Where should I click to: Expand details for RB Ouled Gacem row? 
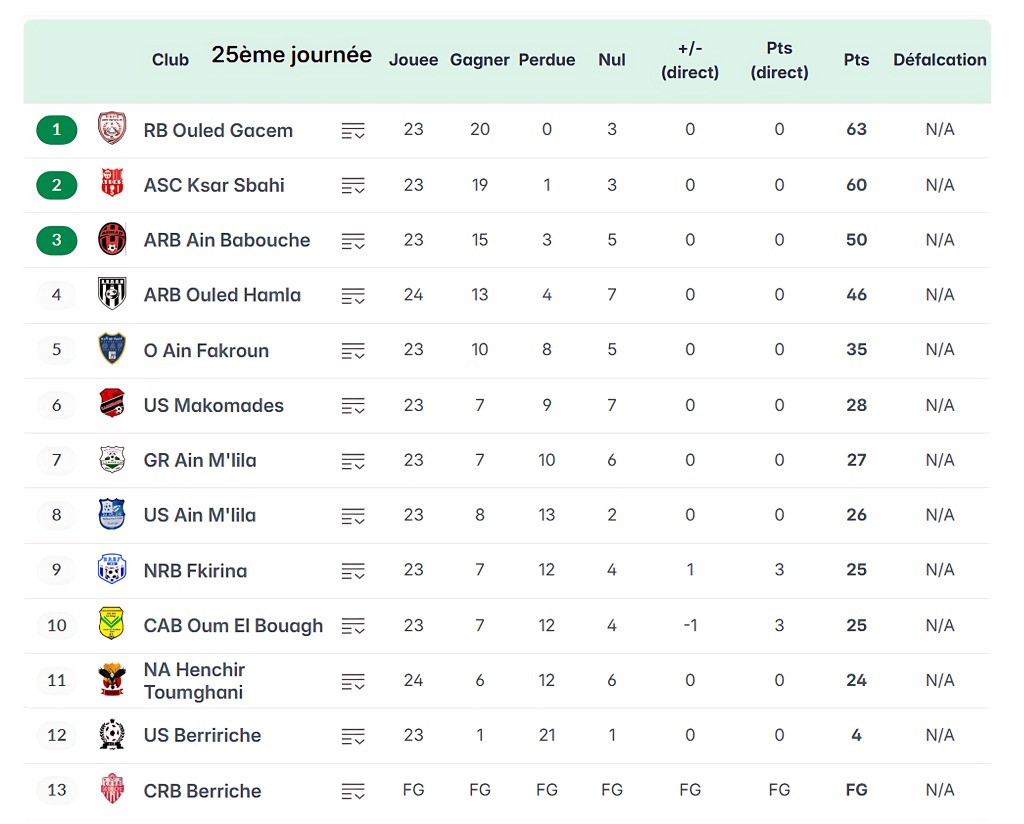tap(353, 131)
